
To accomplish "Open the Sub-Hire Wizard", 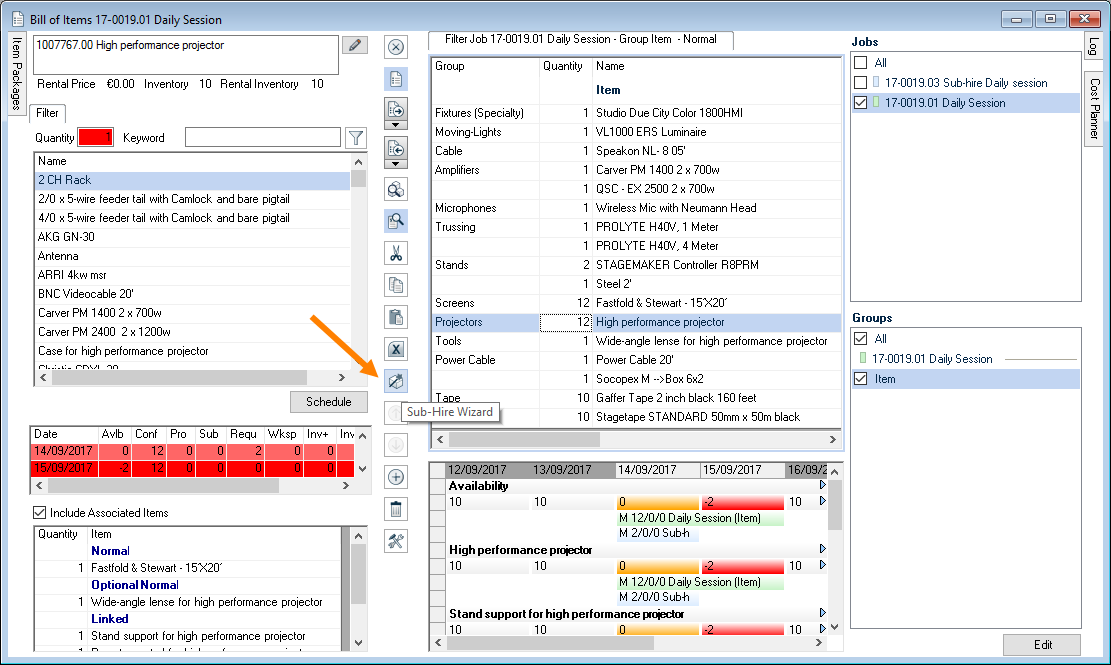I will (396, 381).
